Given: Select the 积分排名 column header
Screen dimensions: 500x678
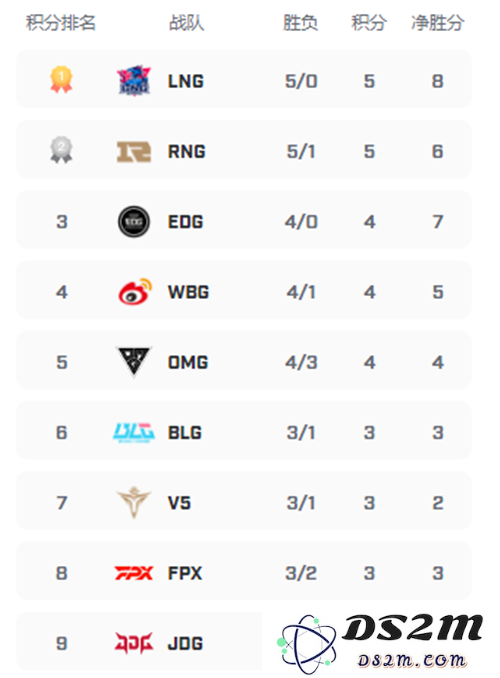Looking at the screenshot, I should pos(61,22).
